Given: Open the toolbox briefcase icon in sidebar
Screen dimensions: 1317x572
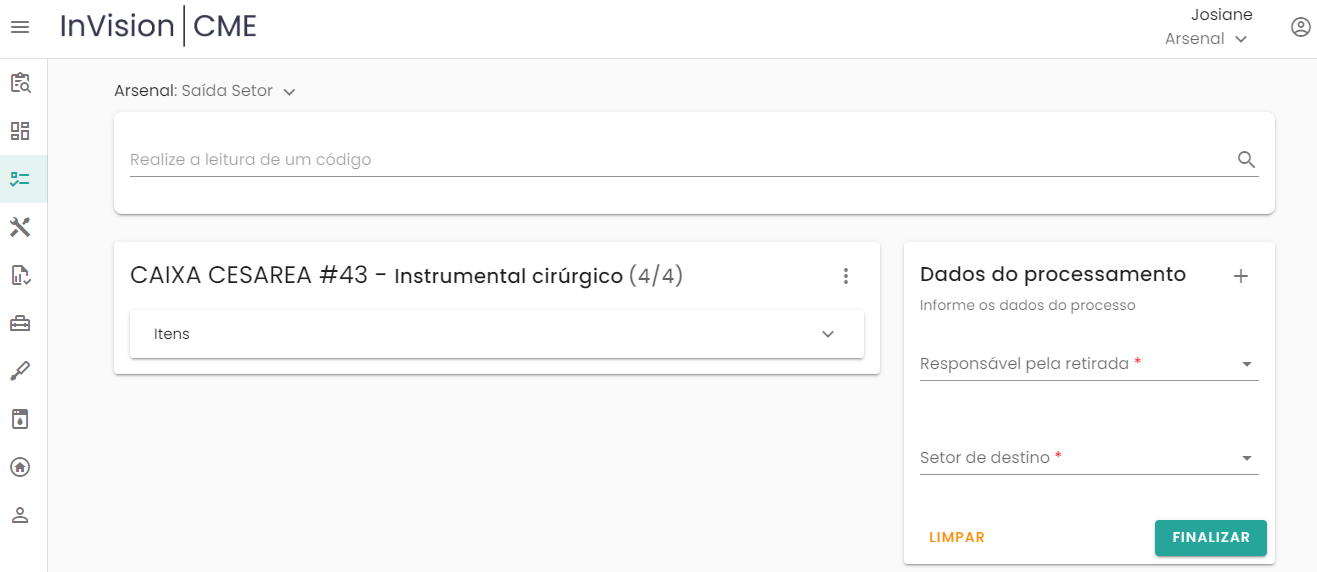Looking at the screenshot, I should pyautogui.click(x=20, y=323).
